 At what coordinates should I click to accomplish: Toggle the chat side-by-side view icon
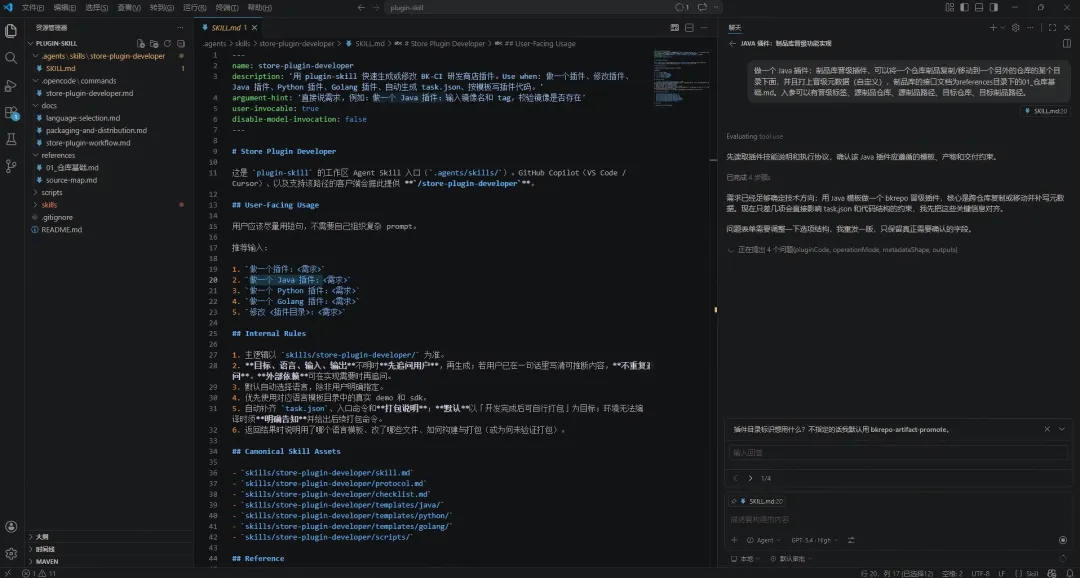(1067, 43)
